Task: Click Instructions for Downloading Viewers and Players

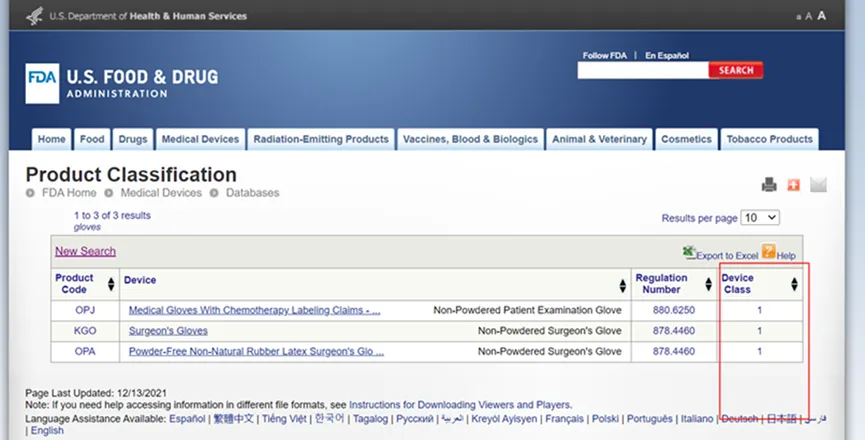Action: tap(460, 405)
